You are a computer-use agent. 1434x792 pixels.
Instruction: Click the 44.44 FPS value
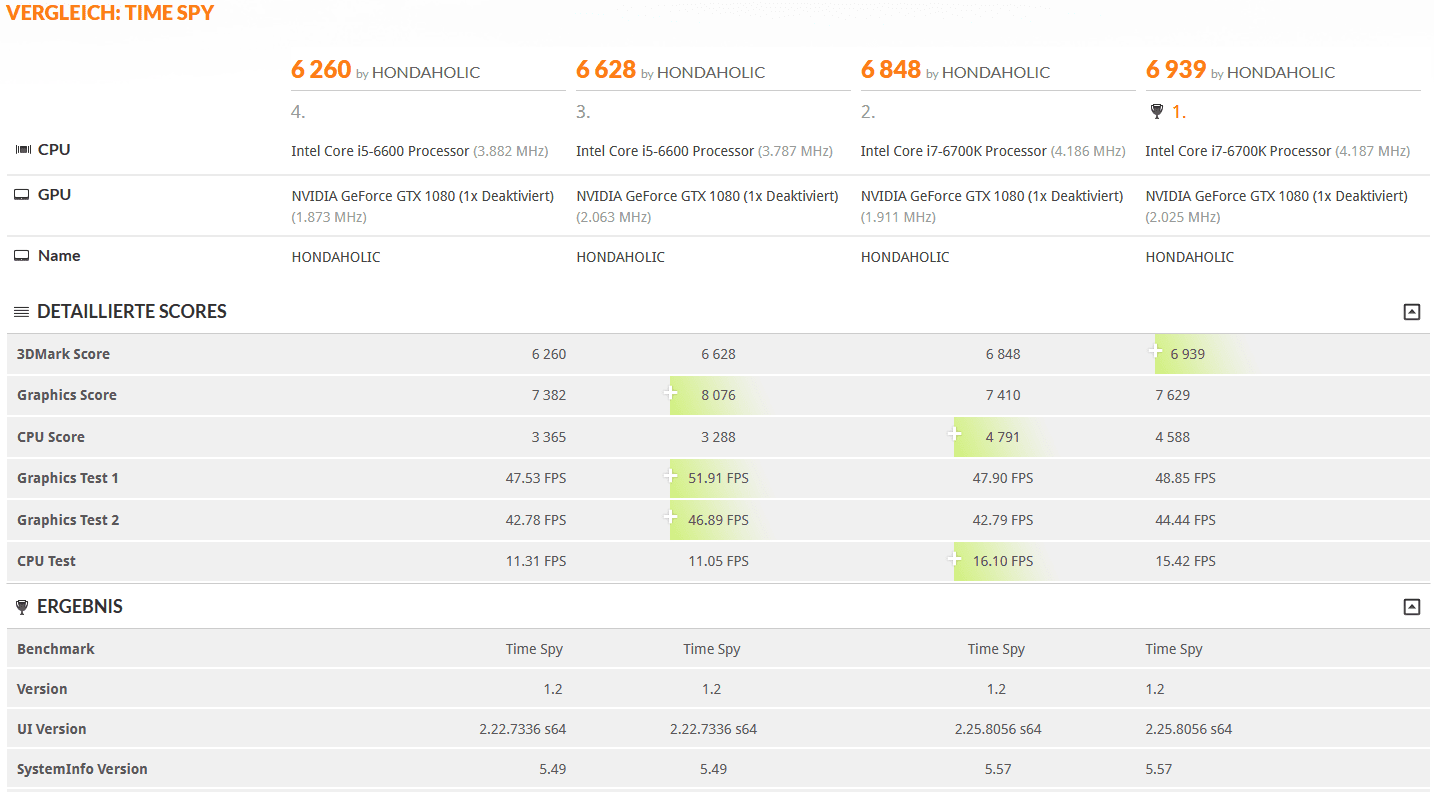1186,520
